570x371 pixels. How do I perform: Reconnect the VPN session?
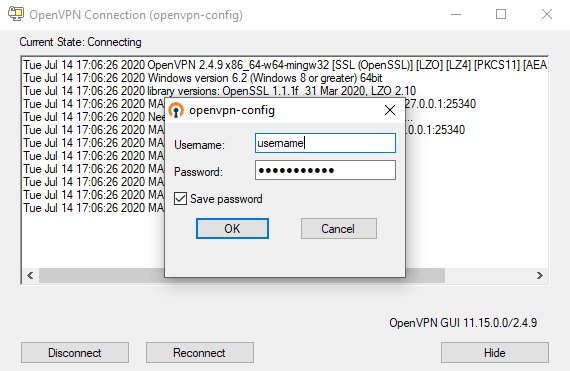(200, 352)
